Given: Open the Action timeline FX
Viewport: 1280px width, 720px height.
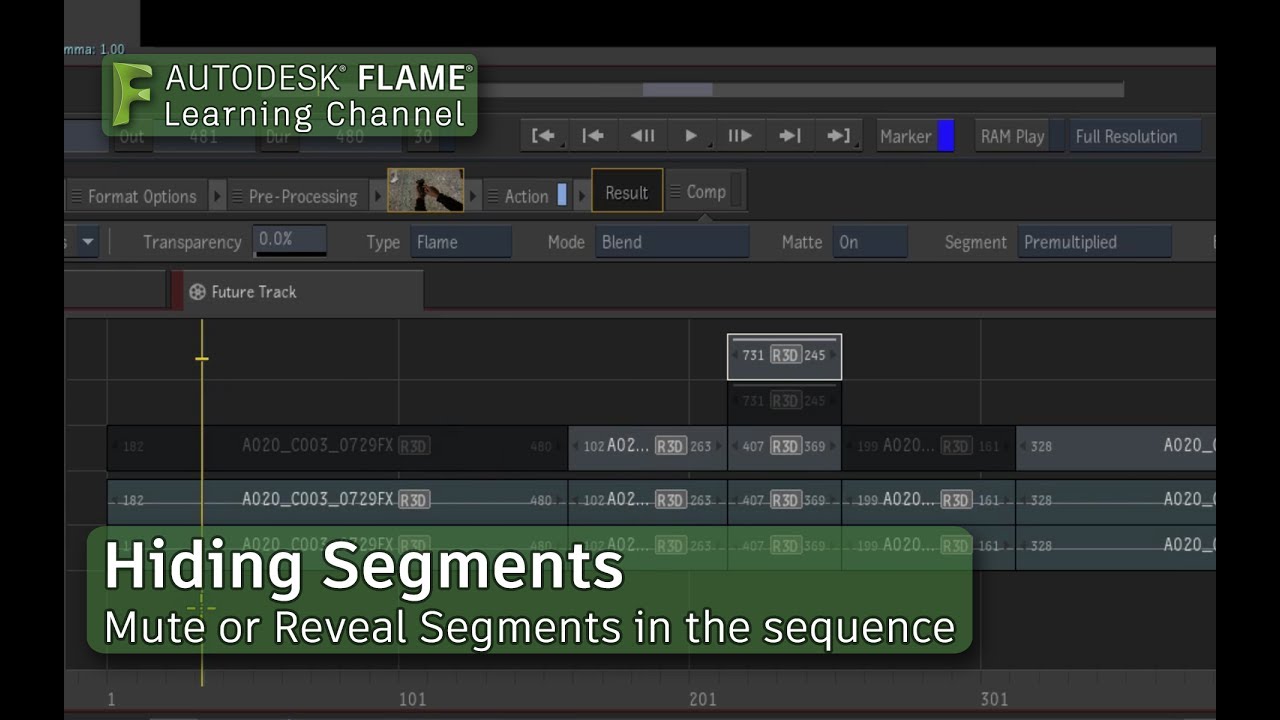Looking at the screenshot, I should (x=527, y=196).
